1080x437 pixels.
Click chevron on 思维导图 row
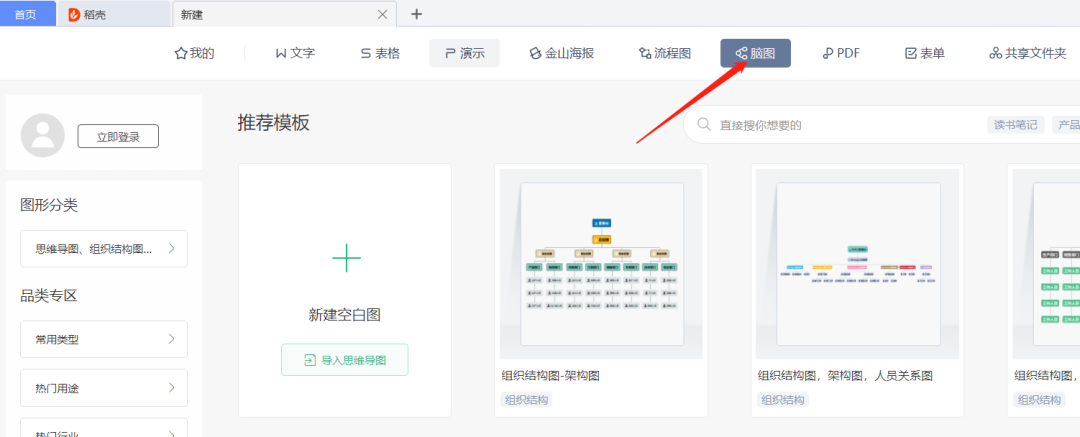pyautogui.click(x=172, y=248)
